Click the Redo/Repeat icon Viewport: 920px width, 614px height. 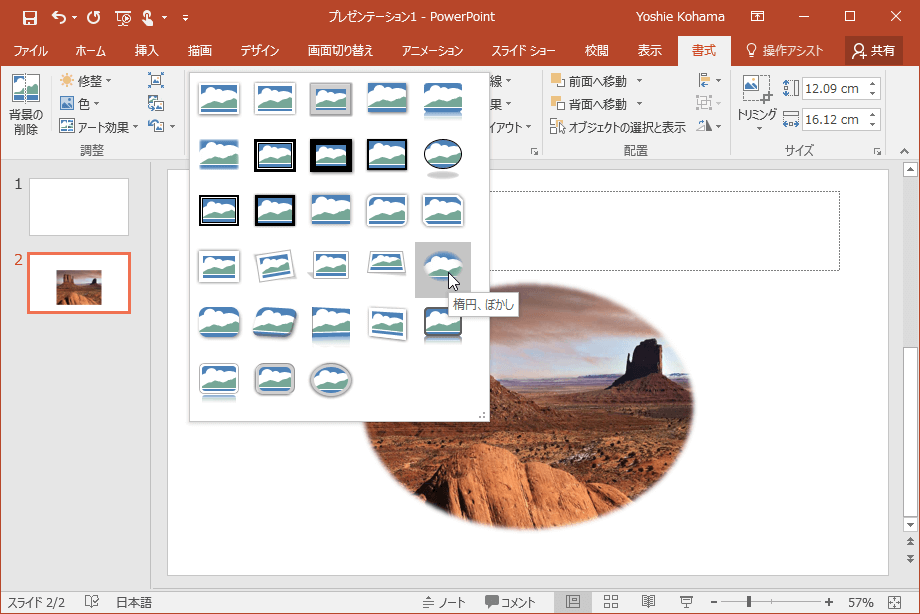[x=93, y=18]
